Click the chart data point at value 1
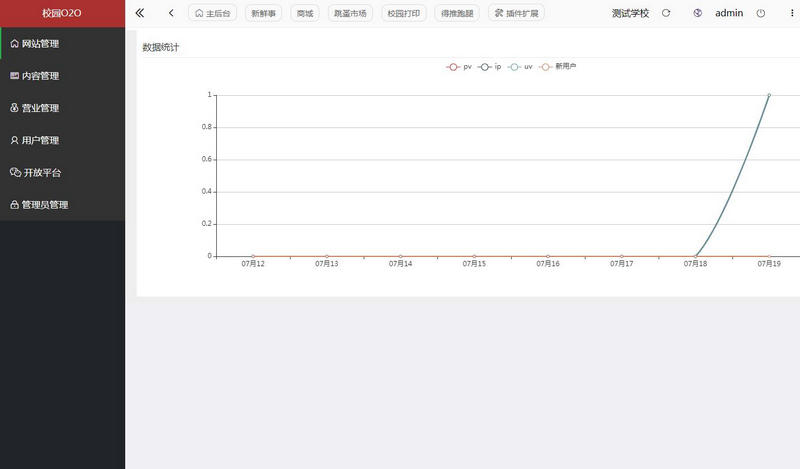This screenshot has height=469, width=800. (x=769, y=95)
